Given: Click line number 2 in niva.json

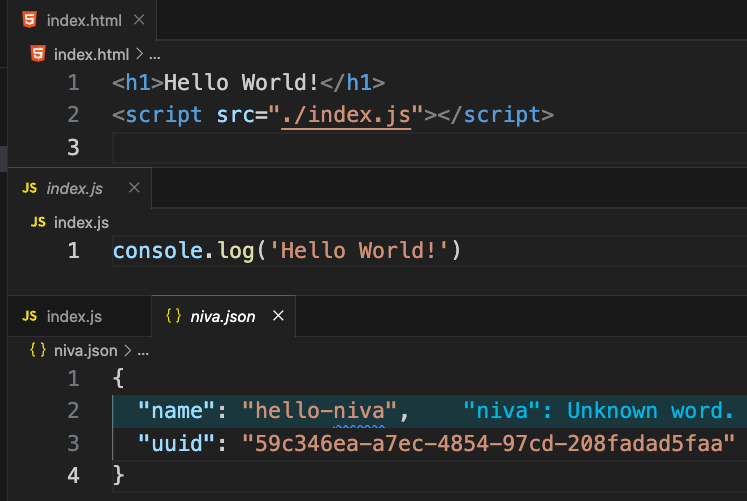Looking at the screenshot, I should coord(73,411).
